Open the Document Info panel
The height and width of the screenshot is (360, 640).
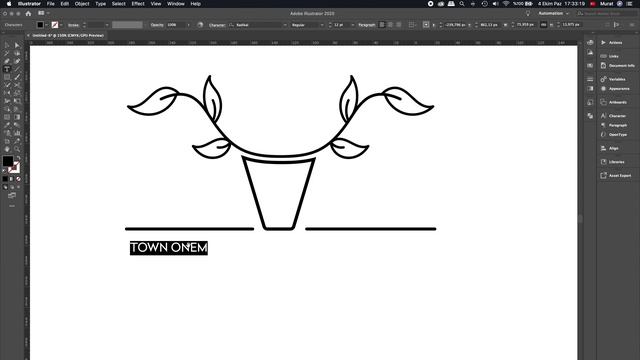[622, 65]
